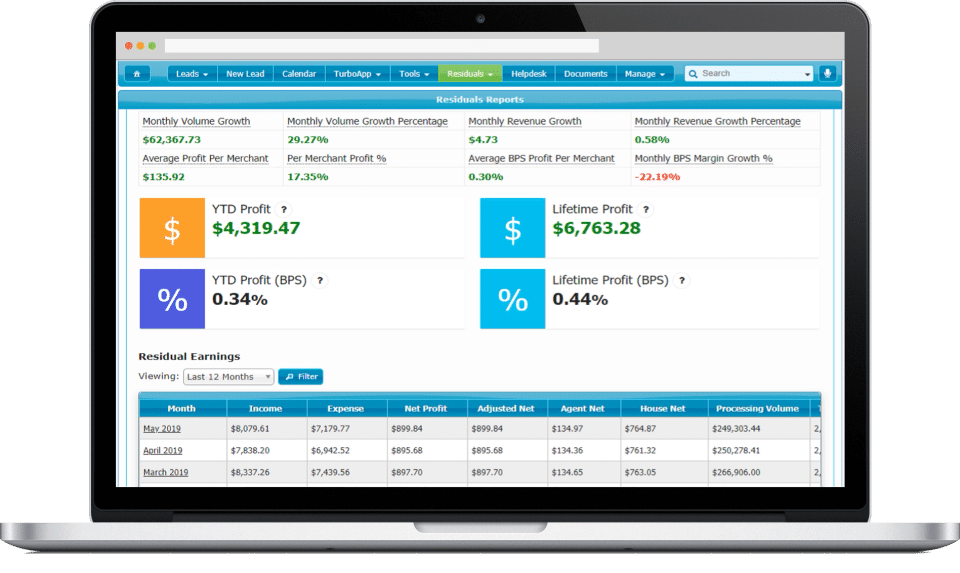Select April 2019 expense cell $6,942.52
Screen dimensions: 960x573
[x=330, y=451]
